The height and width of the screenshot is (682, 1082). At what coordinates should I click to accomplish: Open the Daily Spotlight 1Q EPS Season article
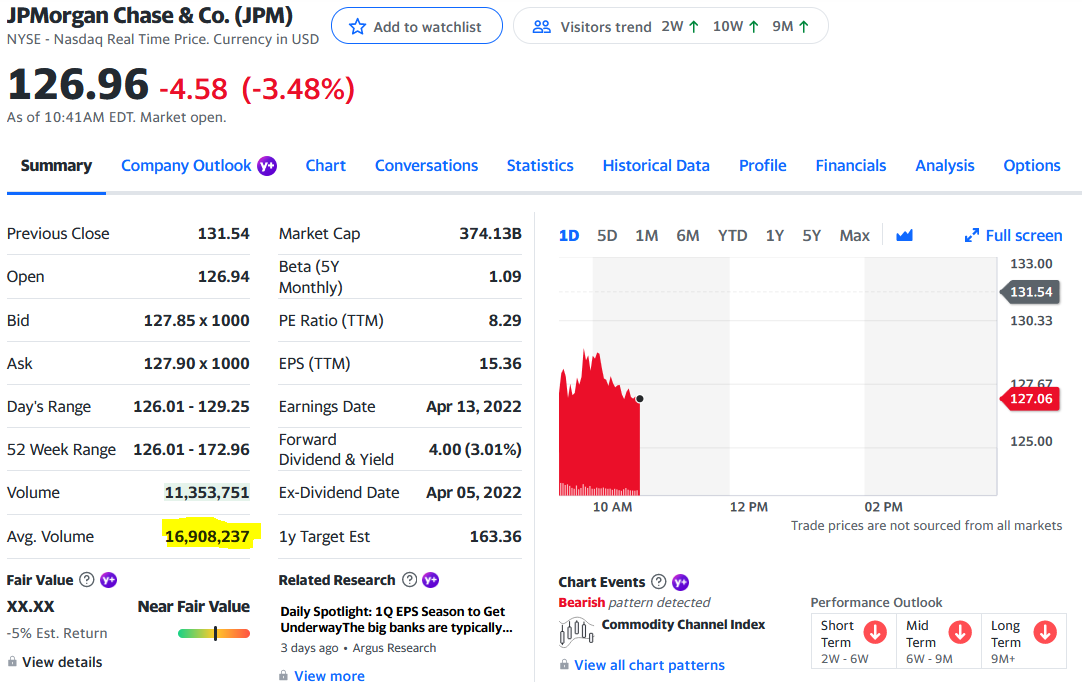(396, 619)
